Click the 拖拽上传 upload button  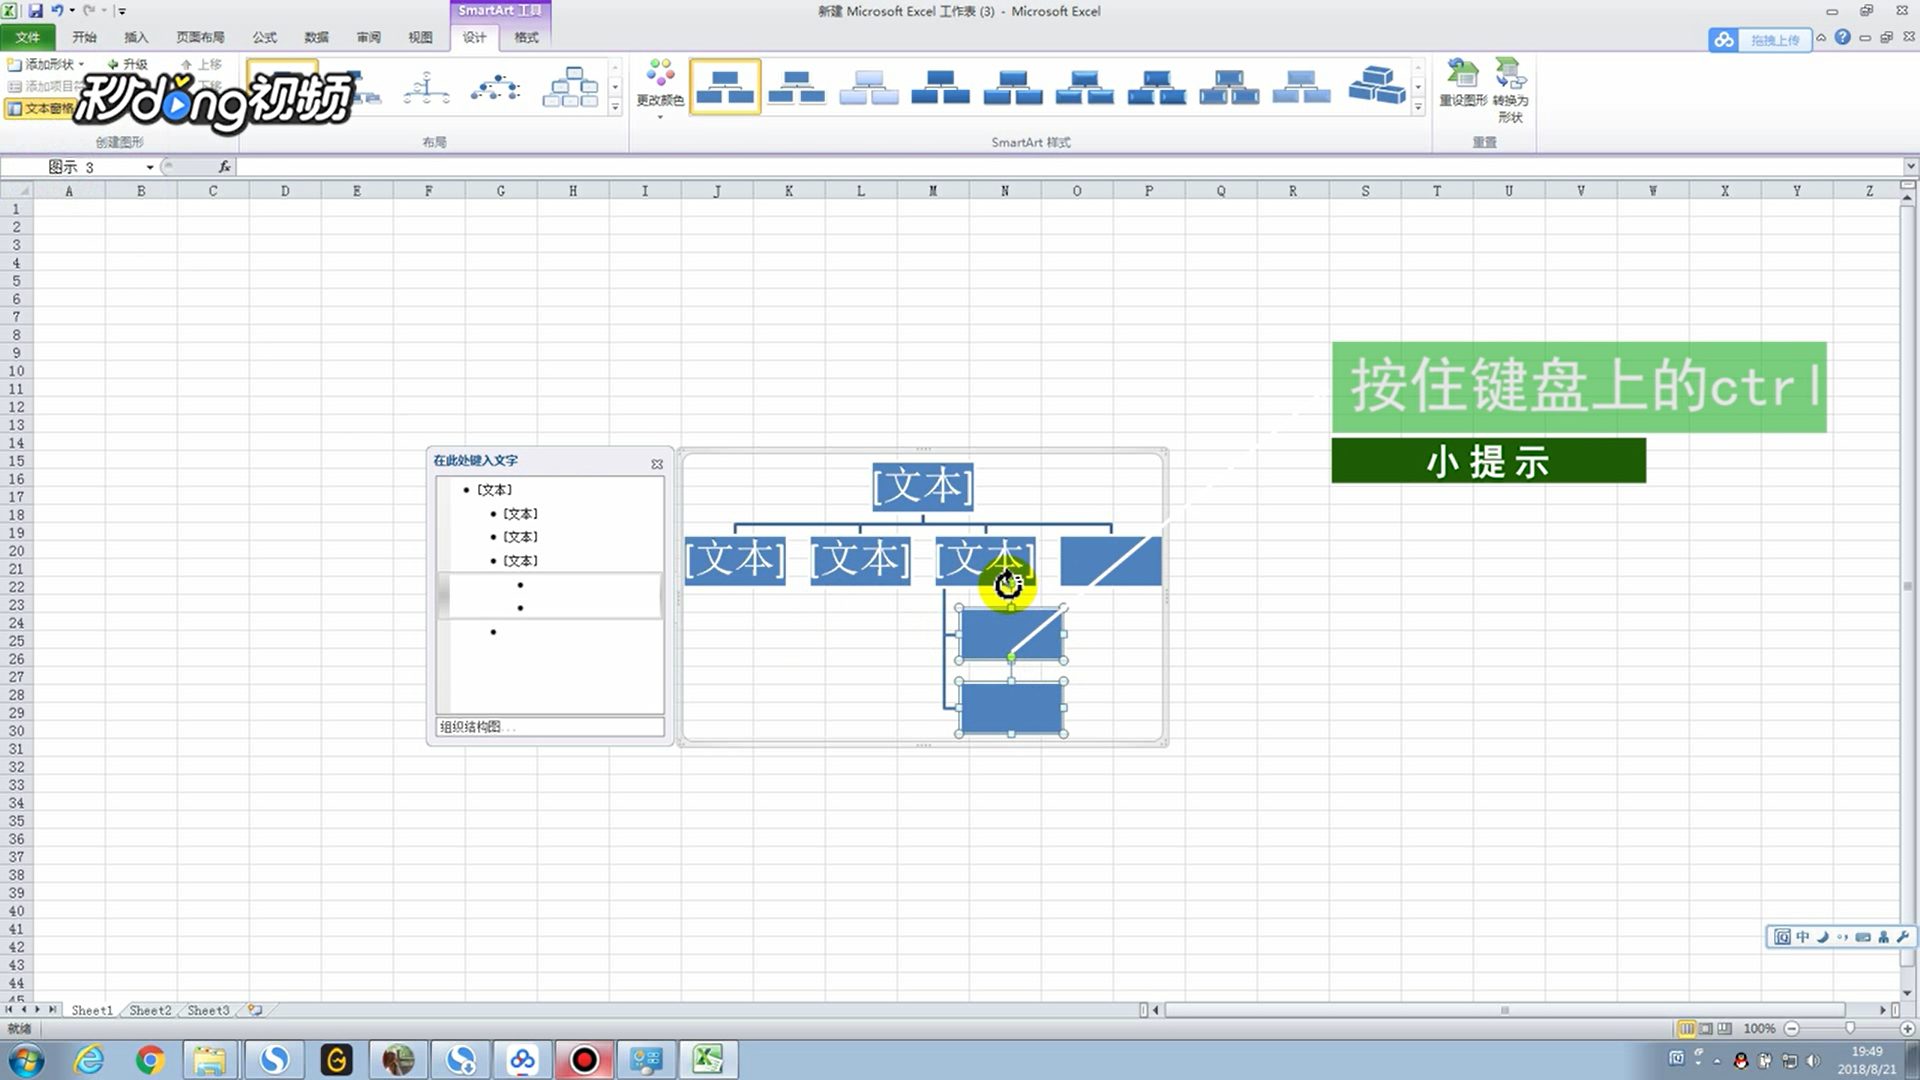(1775, 40)
